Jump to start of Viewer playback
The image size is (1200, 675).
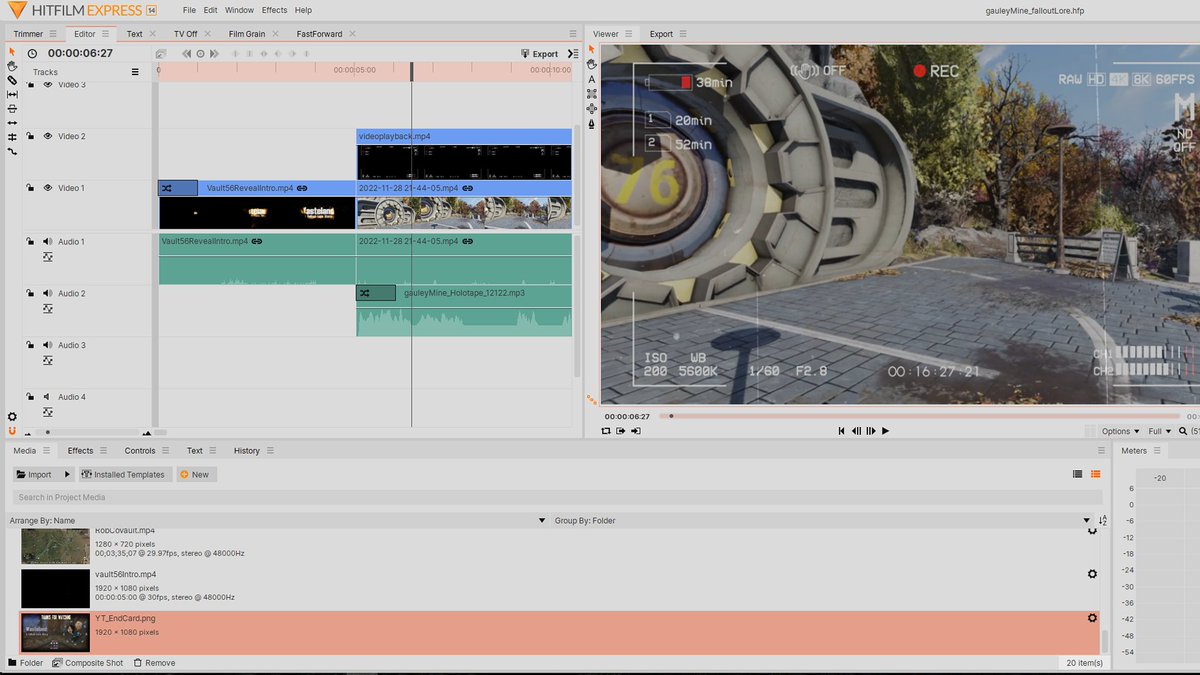842,431
